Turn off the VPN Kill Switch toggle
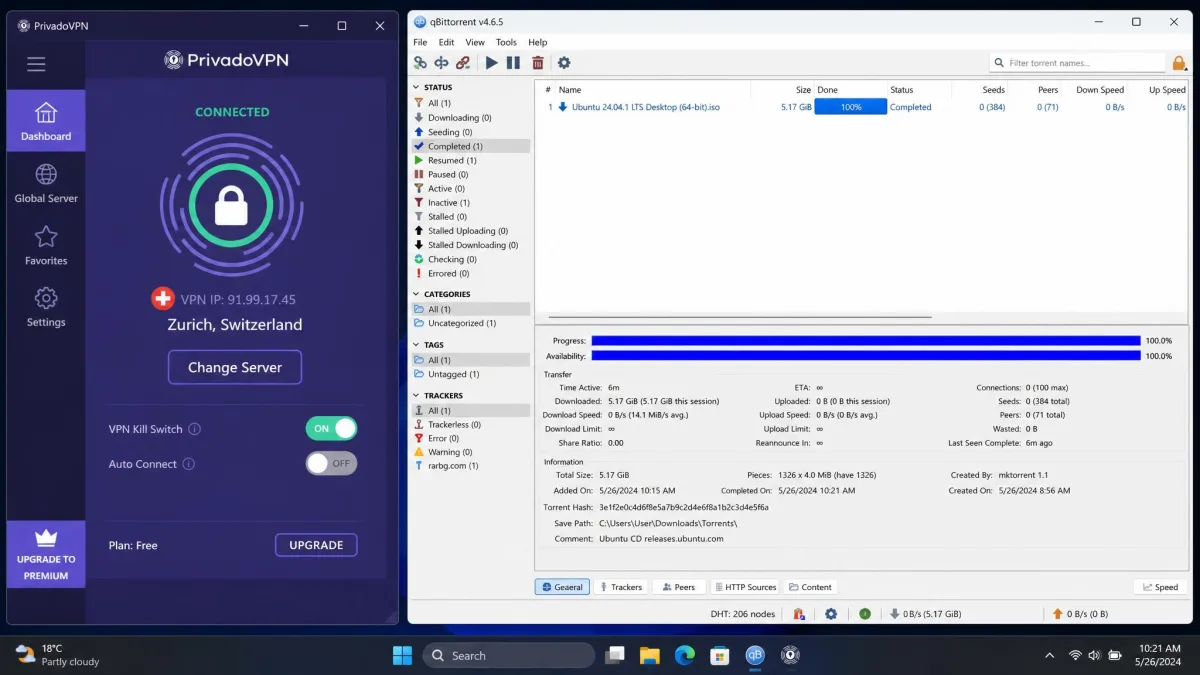The width and height of the screenshot is (1200, 675). click(331, 428)
